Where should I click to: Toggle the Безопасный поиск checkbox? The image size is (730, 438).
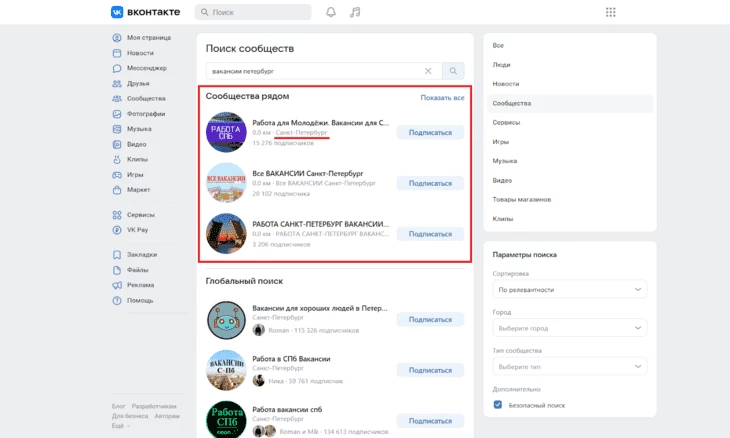coord(498,404)
